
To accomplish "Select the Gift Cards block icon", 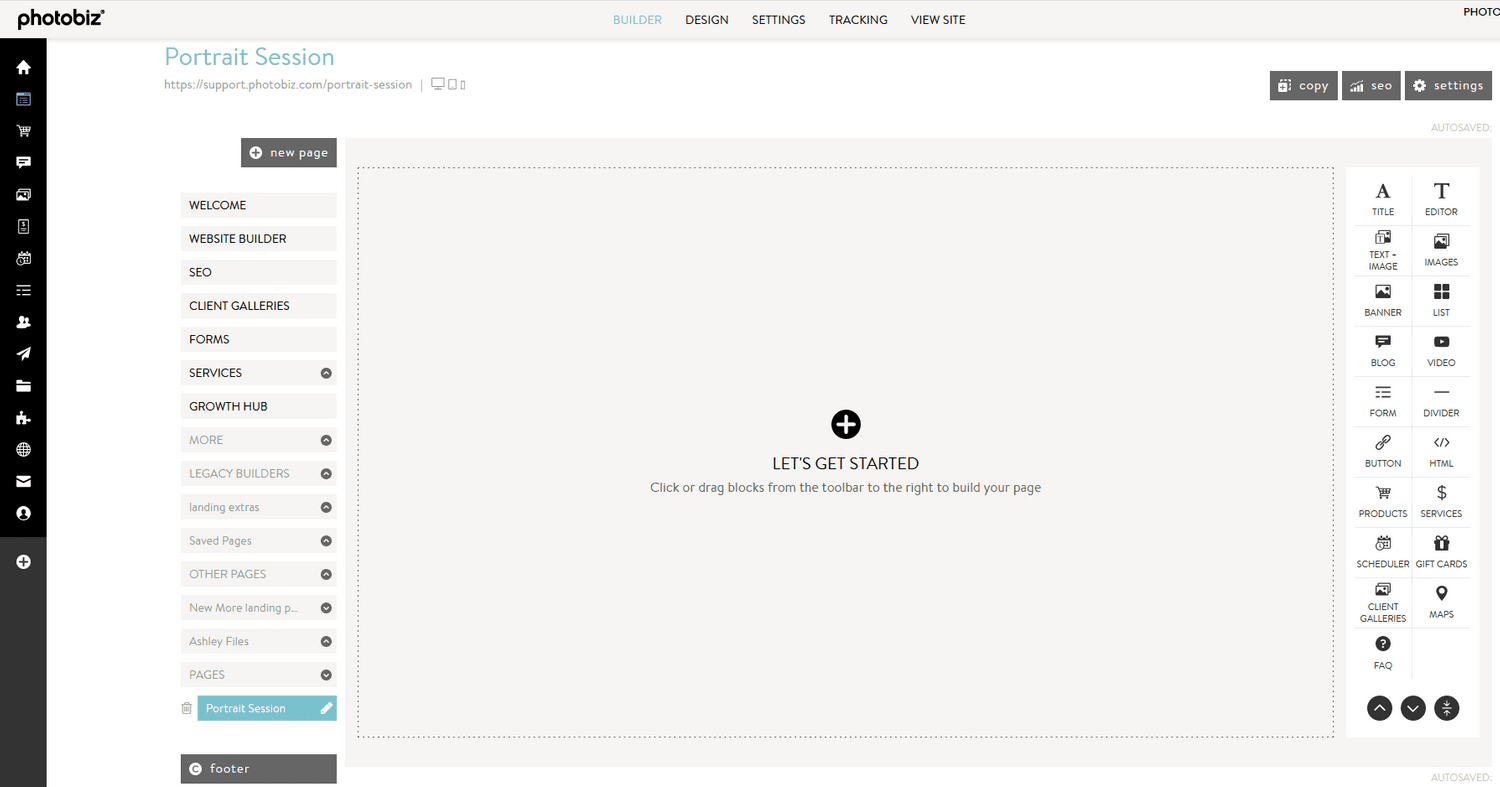I will point(1441,551).
